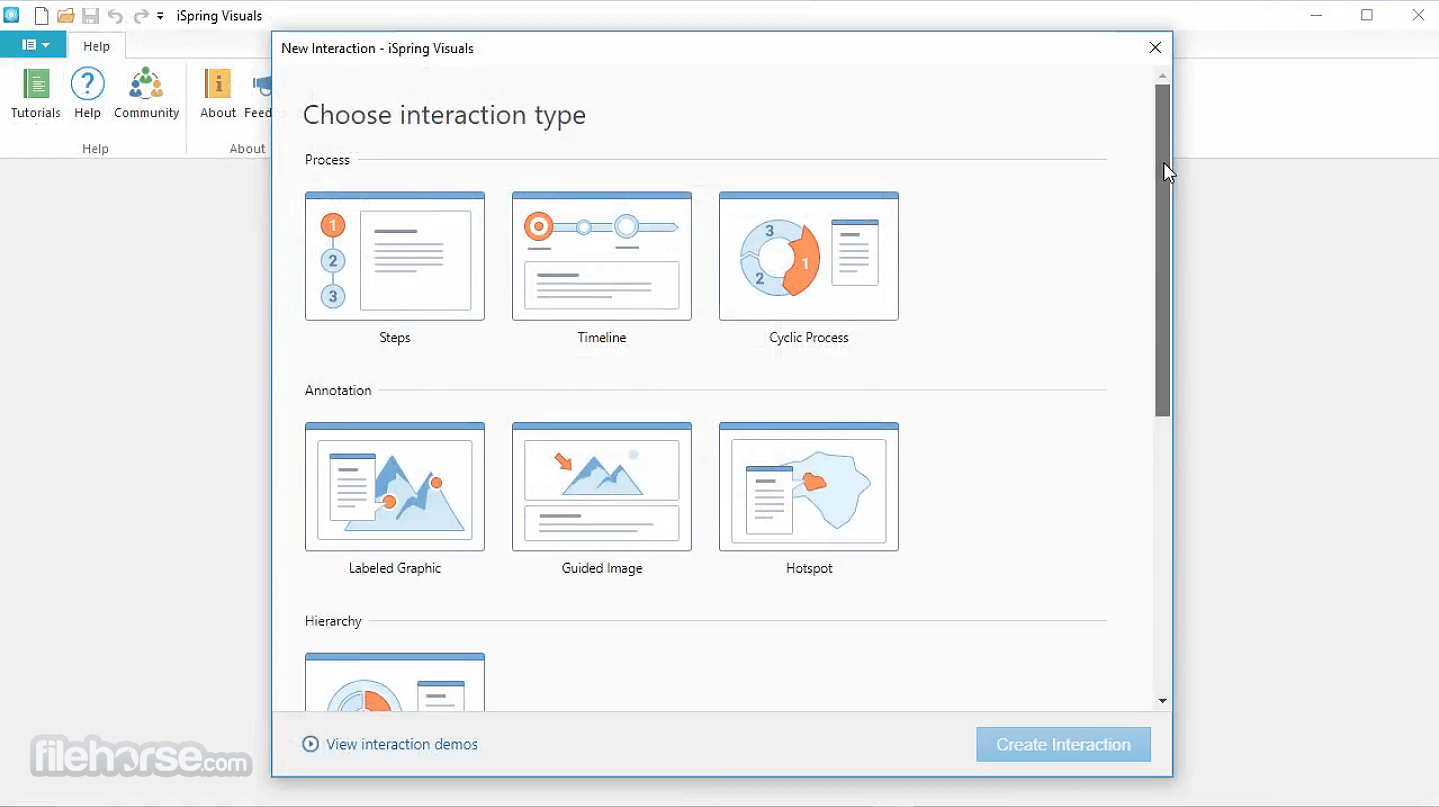Minimize the iSpring Visuals main window
1439x807 pixels.
[x=1316, y=15]
